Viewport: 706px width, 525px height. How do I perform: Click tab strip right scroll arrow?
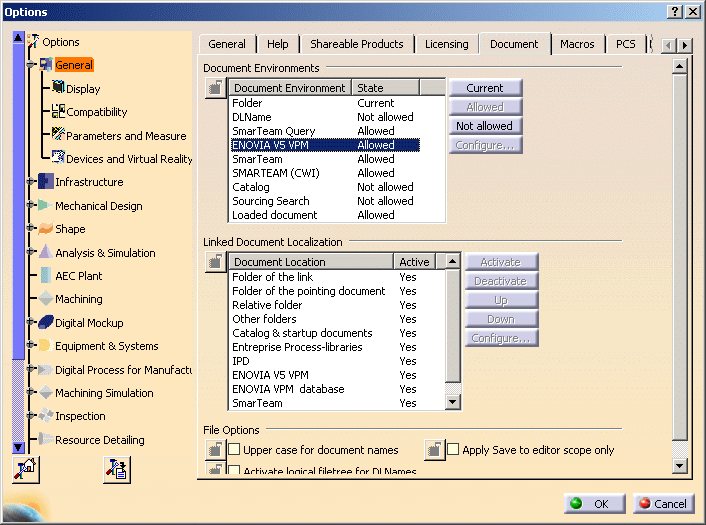coord(685,45)
